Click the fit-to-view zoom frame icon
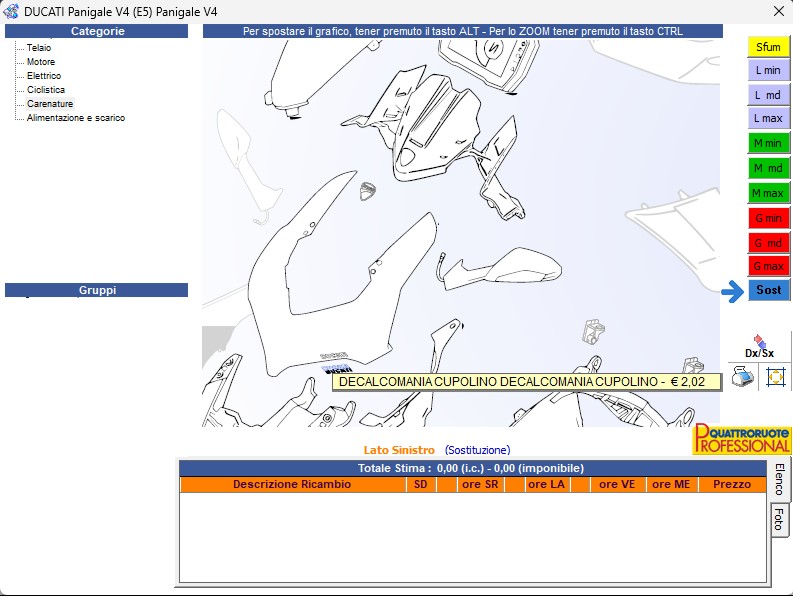The image size is (793, 596). [x=775, y=376]
